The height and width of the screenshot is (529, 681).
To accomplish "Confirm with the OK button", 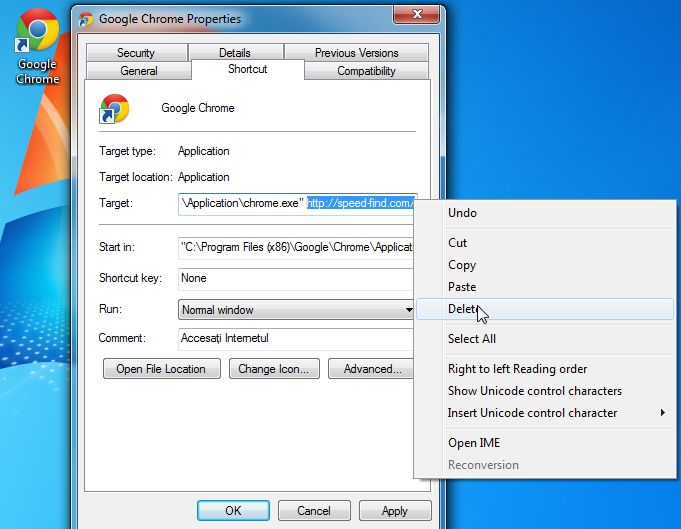I will (233, 510).
